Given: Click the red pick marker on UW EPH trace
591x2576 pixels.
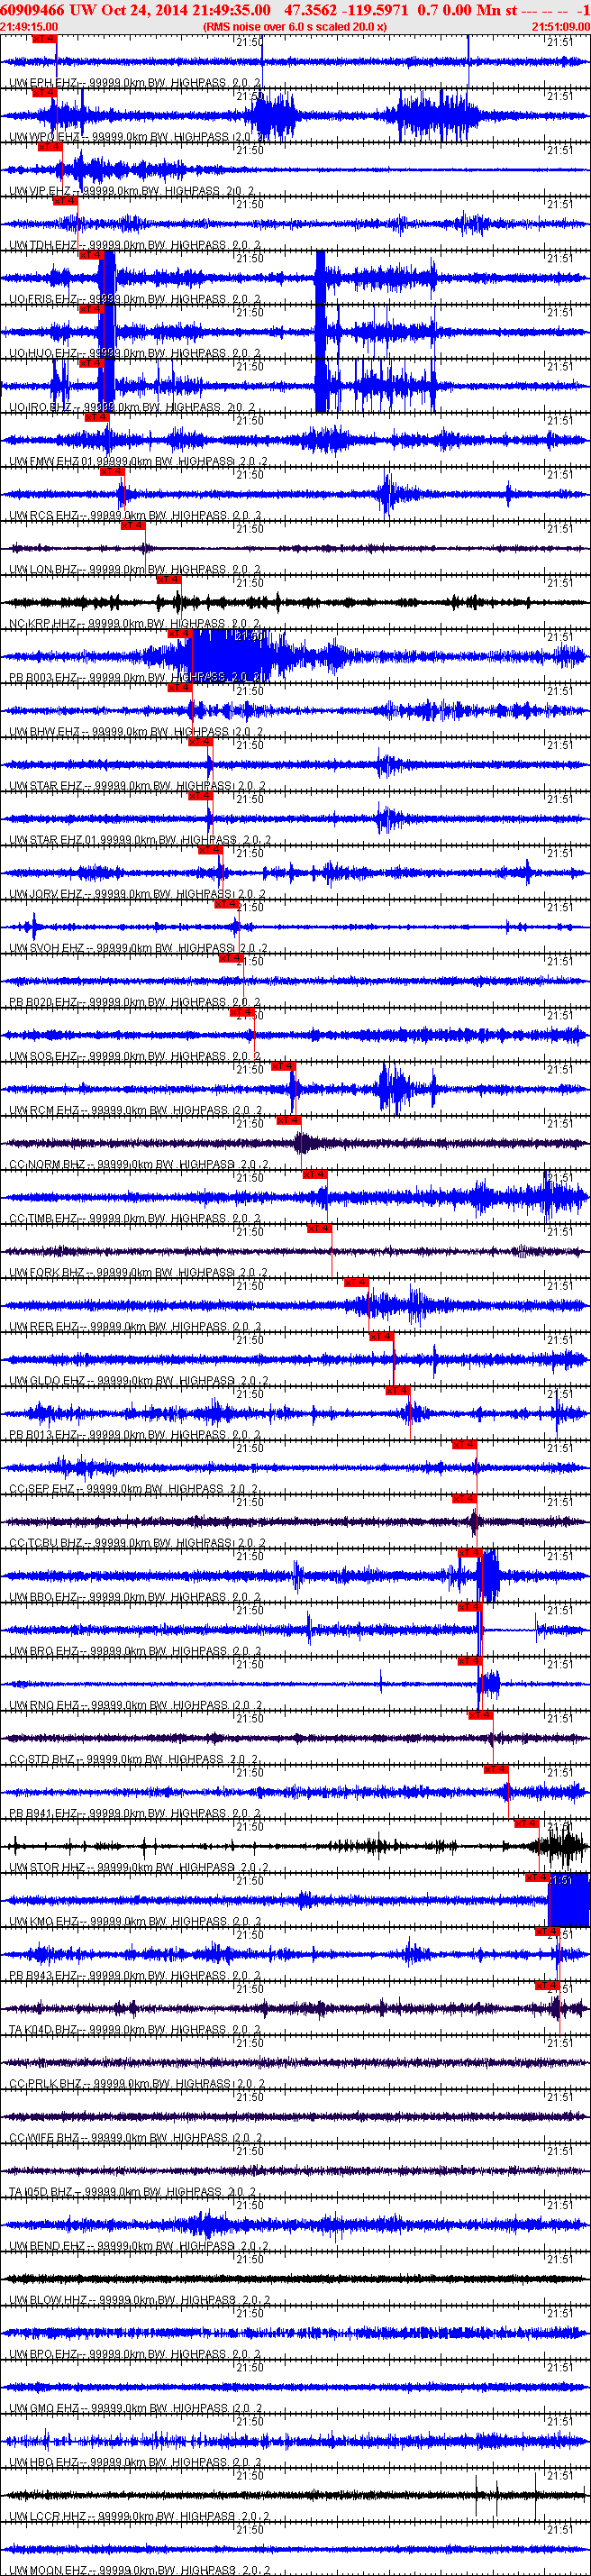Looking at the screenshot, I should pos(44,39).
